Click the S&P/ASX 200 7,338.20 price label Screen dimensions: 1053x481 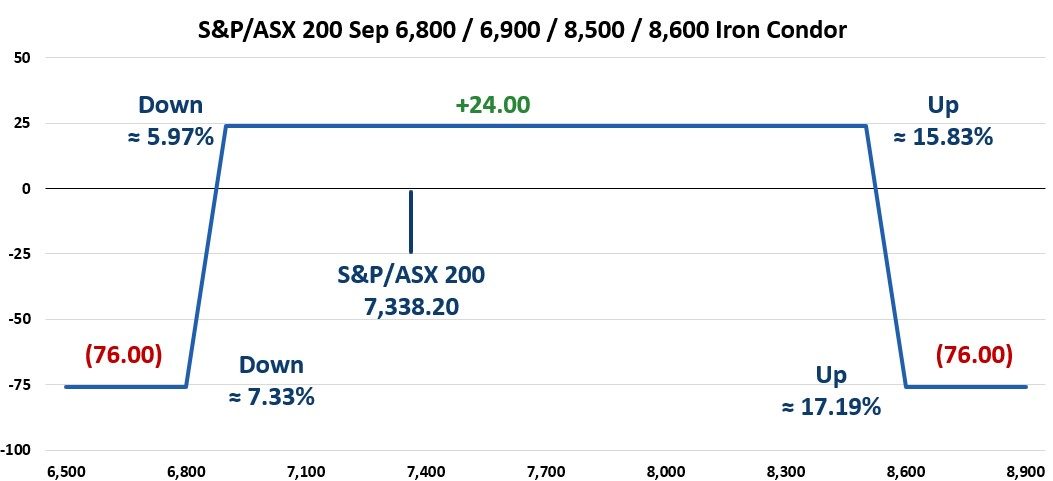412,289
